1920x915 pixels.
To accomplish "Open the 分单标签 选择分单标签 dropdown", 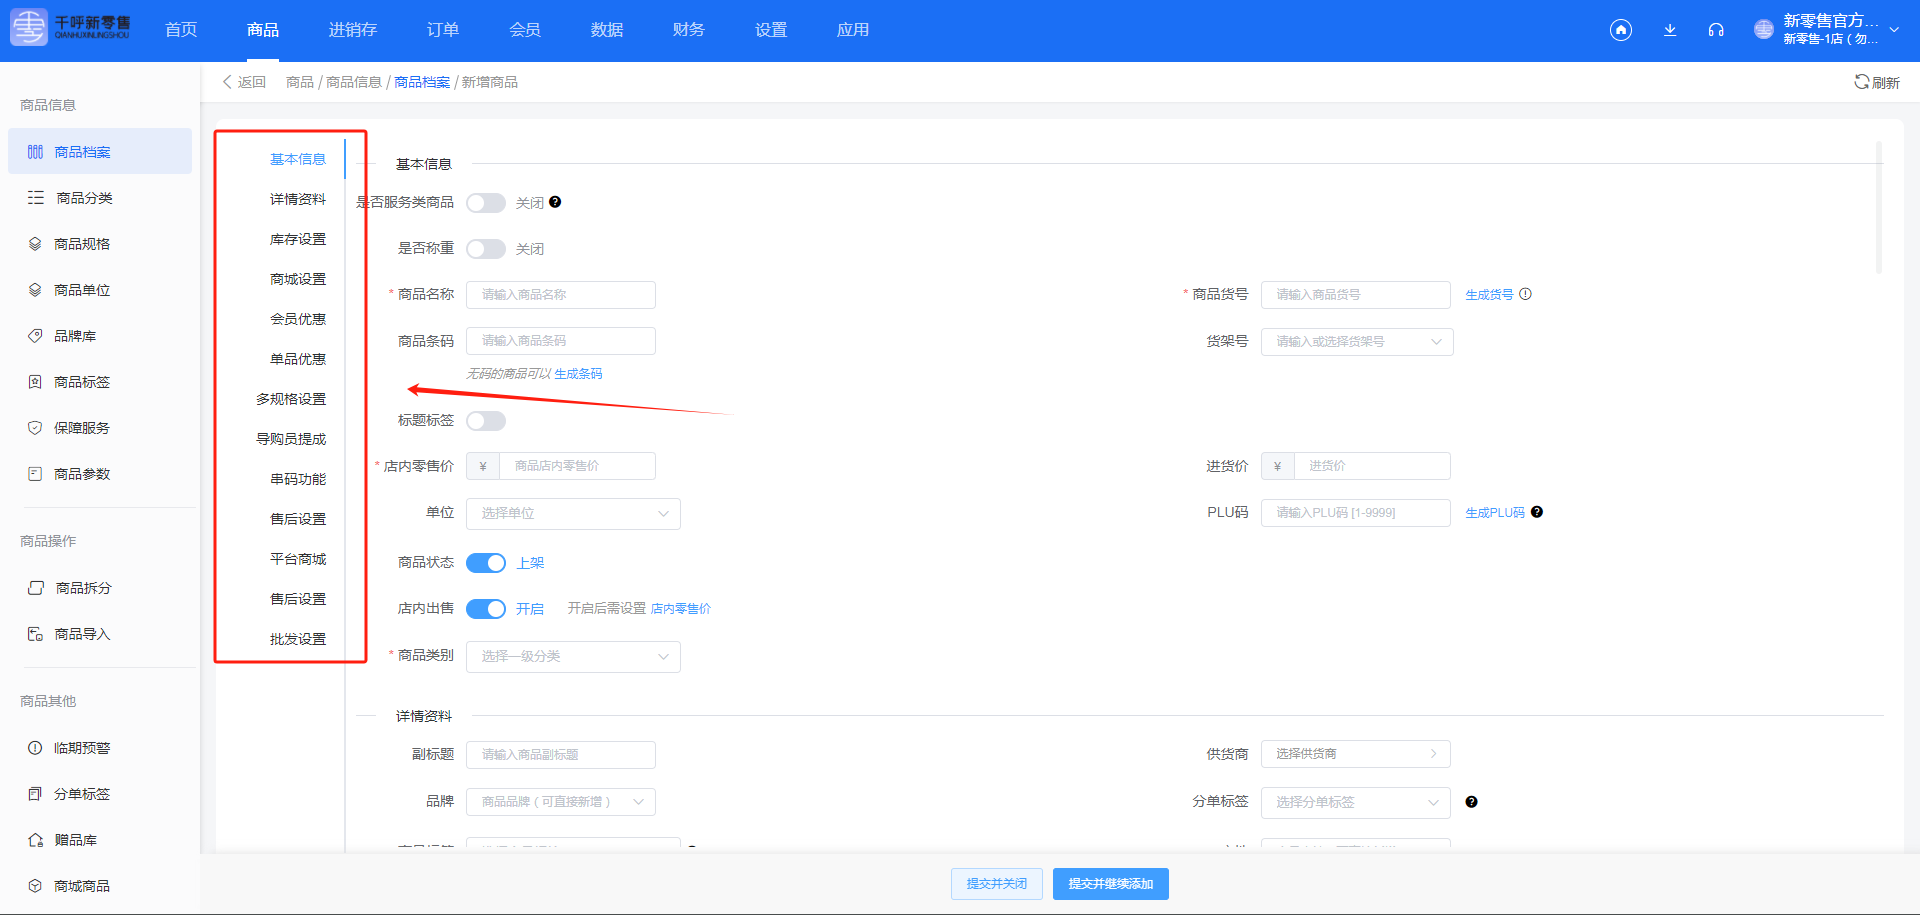I will tap(1355, 803).
